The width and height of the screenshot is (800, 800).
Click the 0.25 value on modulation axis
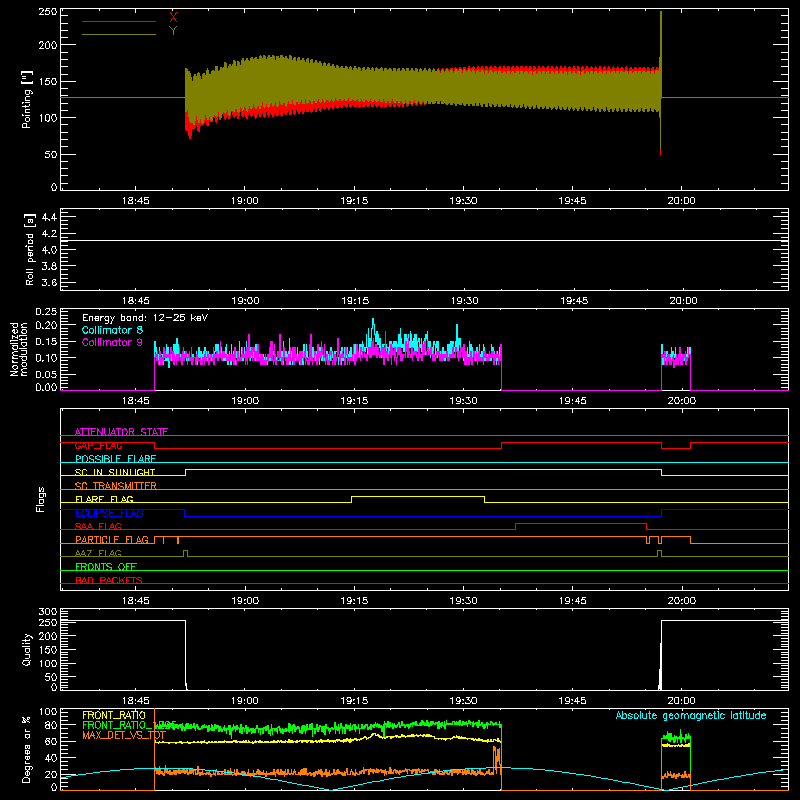pos(46,312)
